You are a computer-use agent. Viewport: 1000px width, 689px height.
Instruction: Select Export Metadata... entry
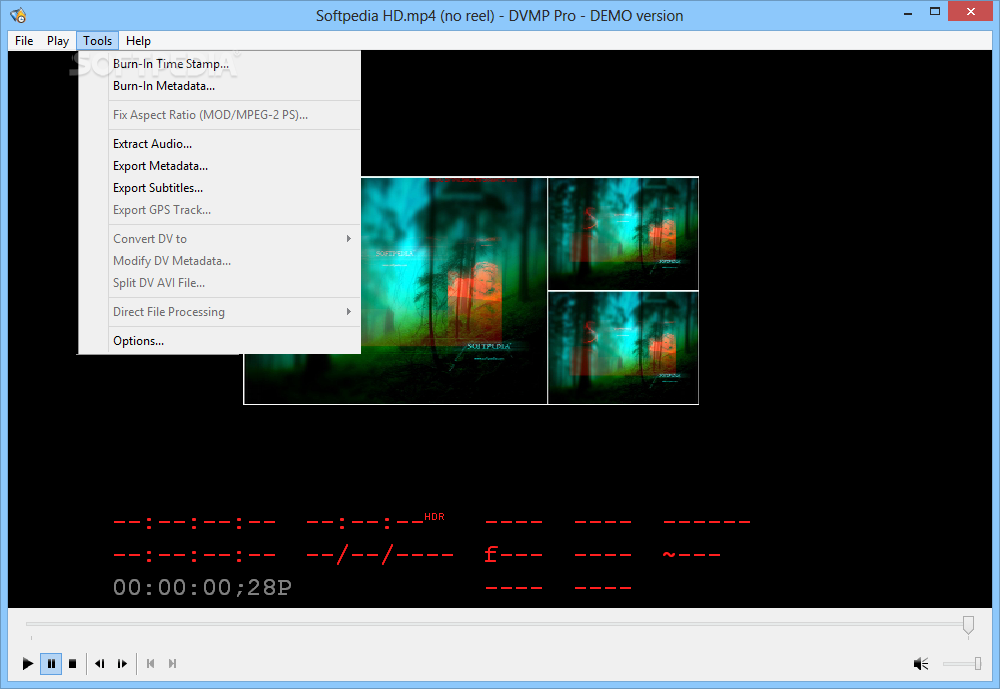point(219,166)
